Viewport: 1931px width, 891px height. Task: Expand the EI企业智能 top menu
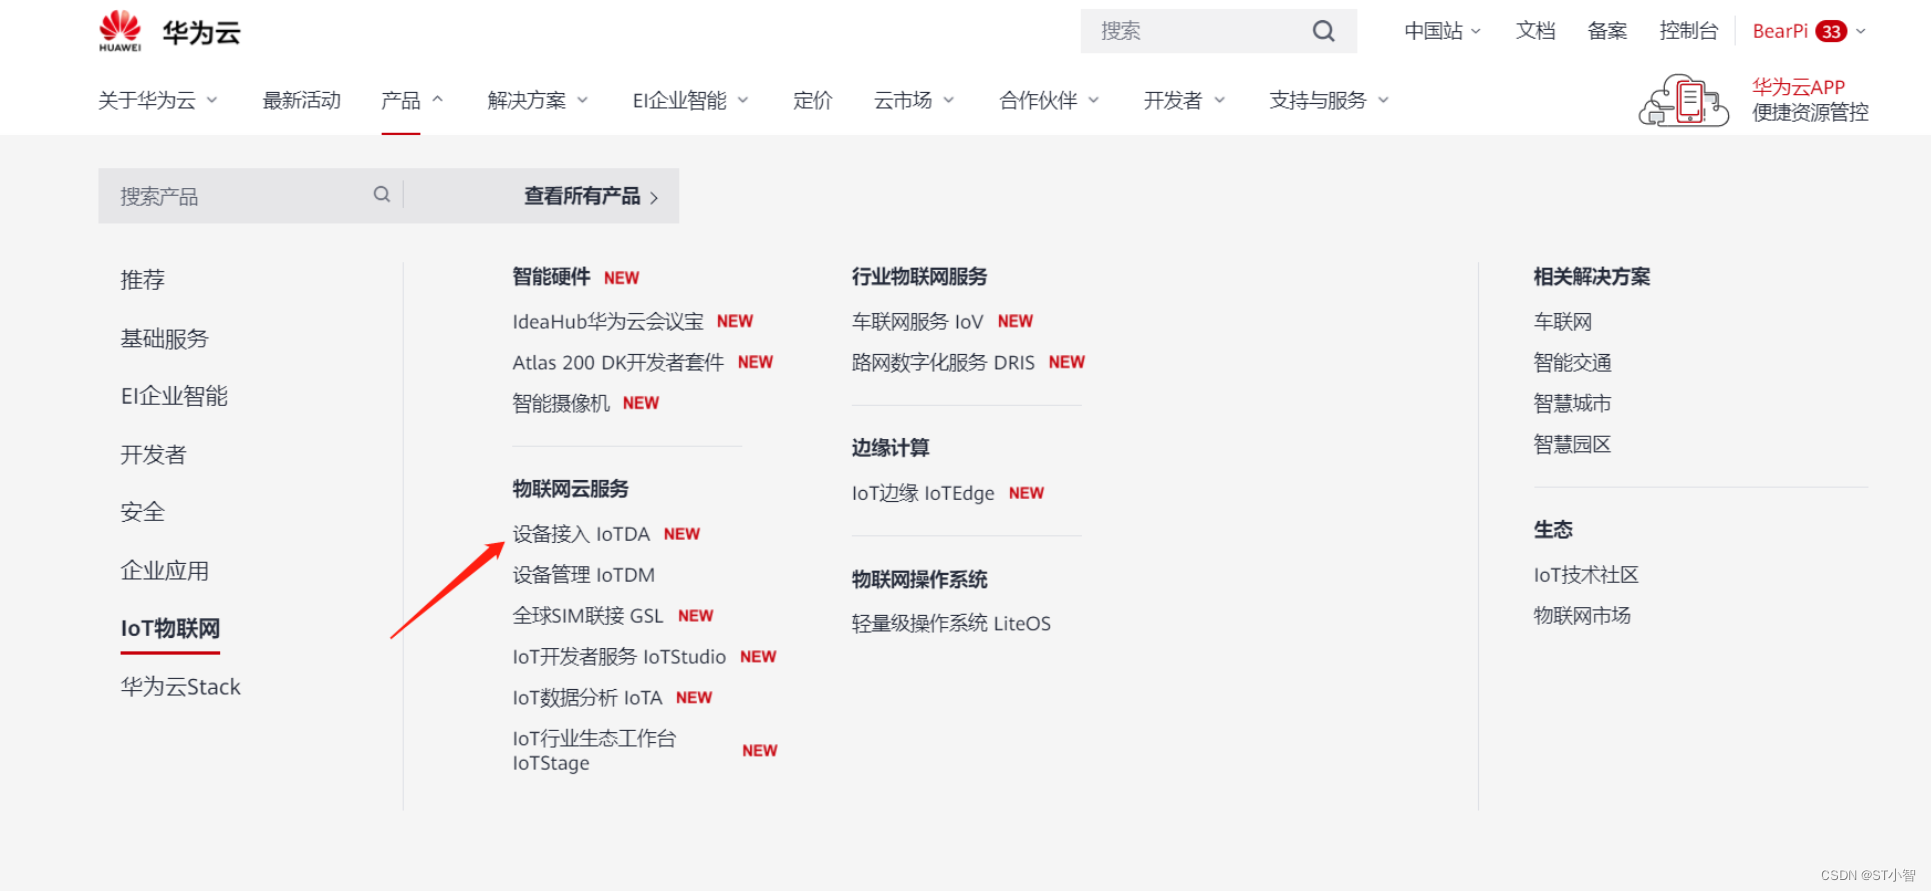(x=691, y=100)
